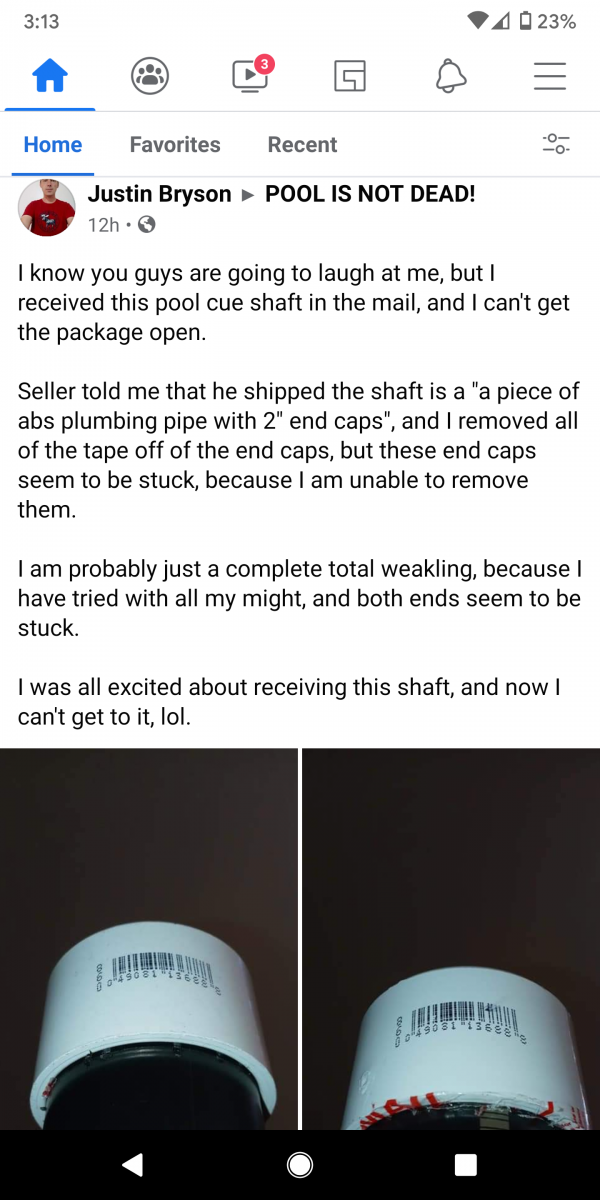
Task: Open the Groups icon in top bar
Action: [150, 76]
